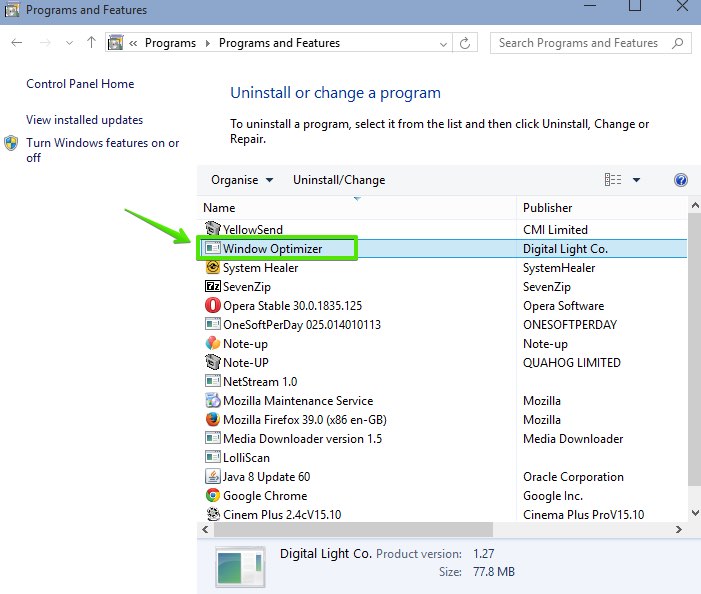Screen dimensions: 701x594
Task: Open Control Panel Home link
Action: coord(80,85)
